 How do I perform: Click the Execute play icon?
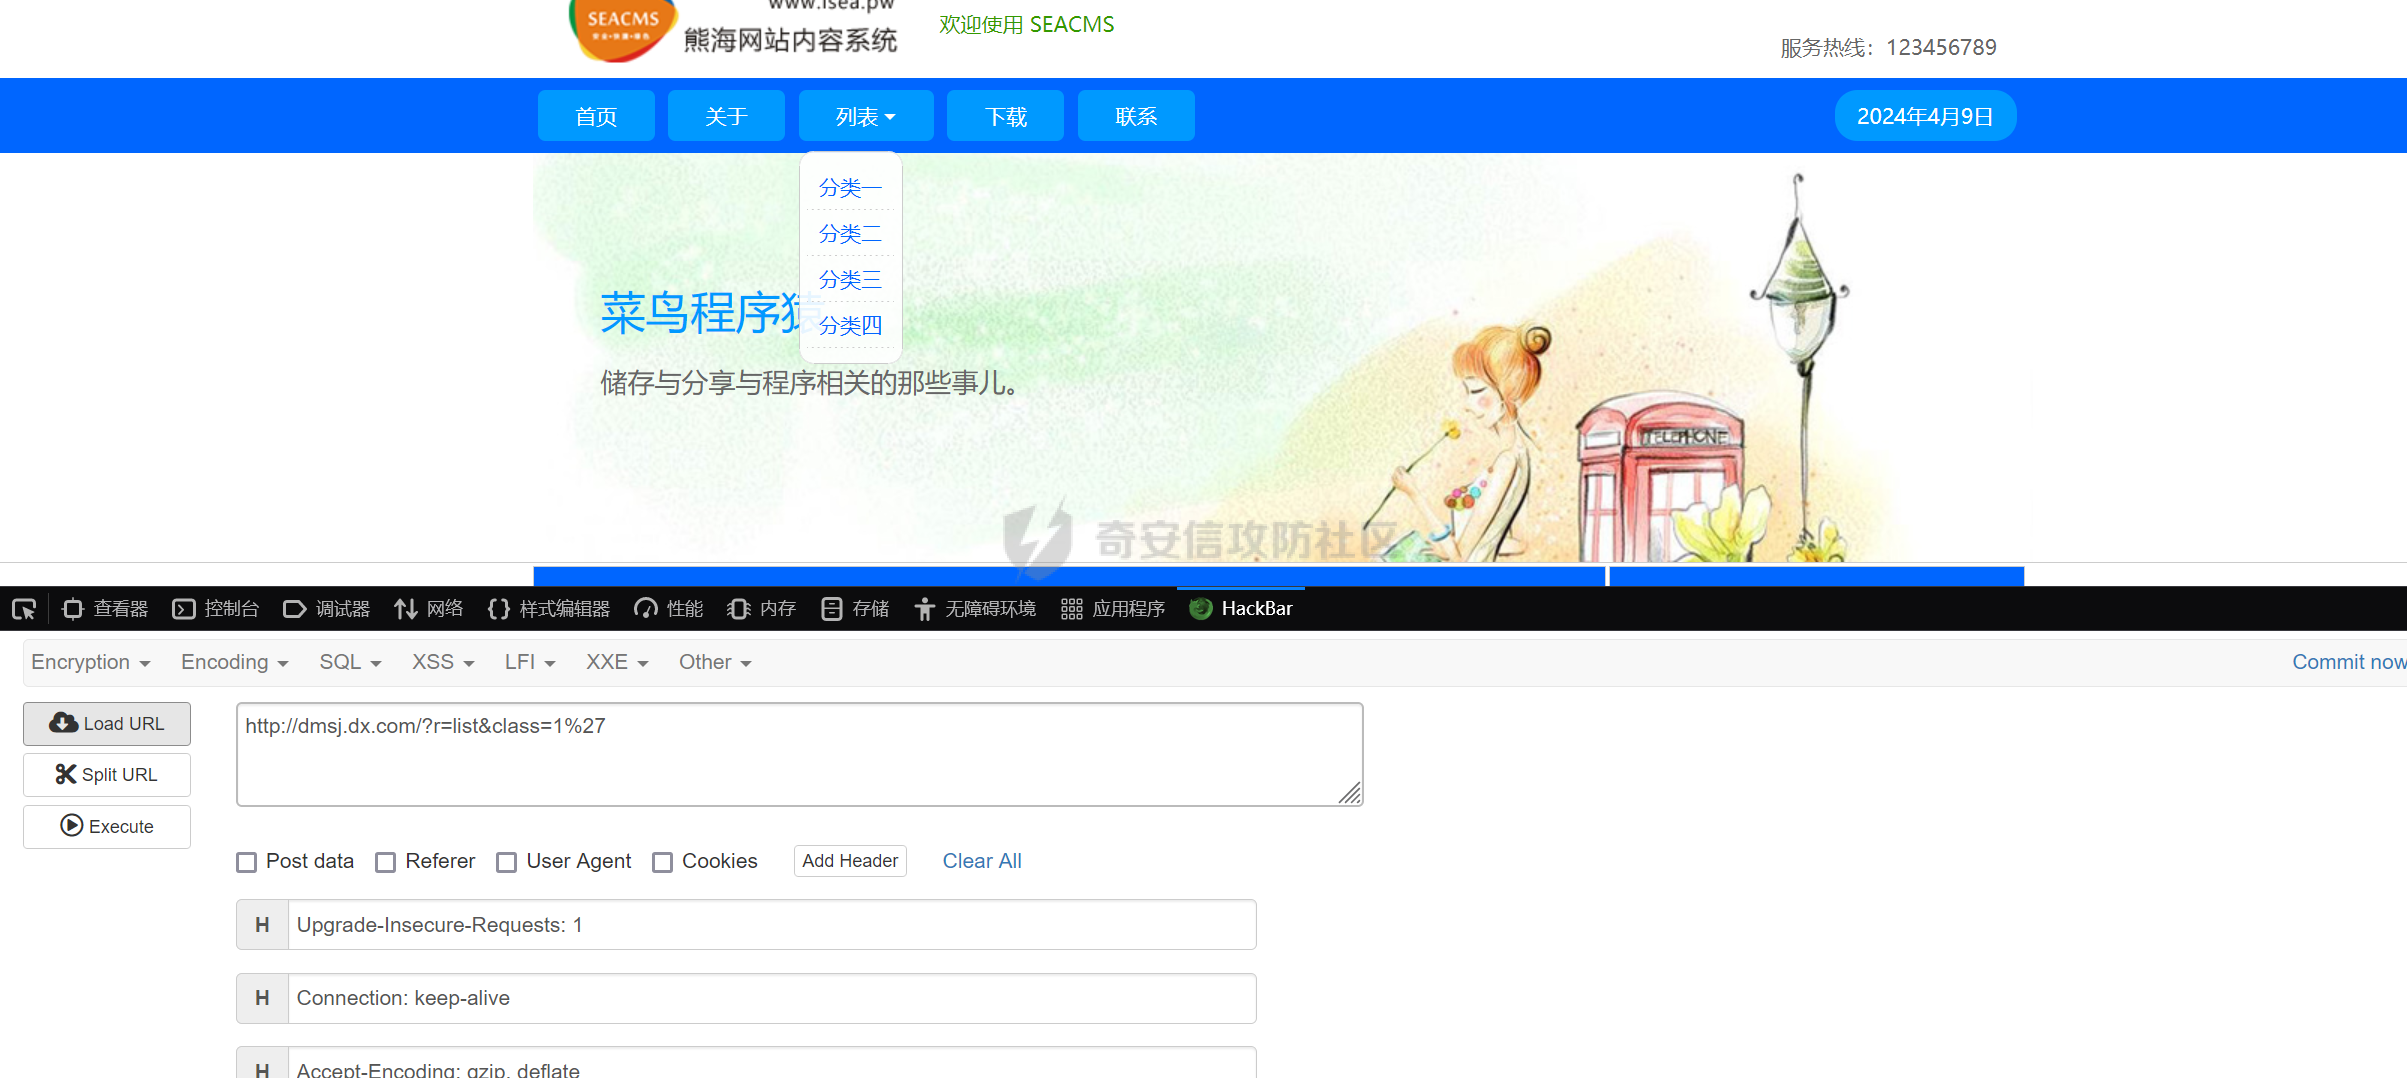(72, 825)
